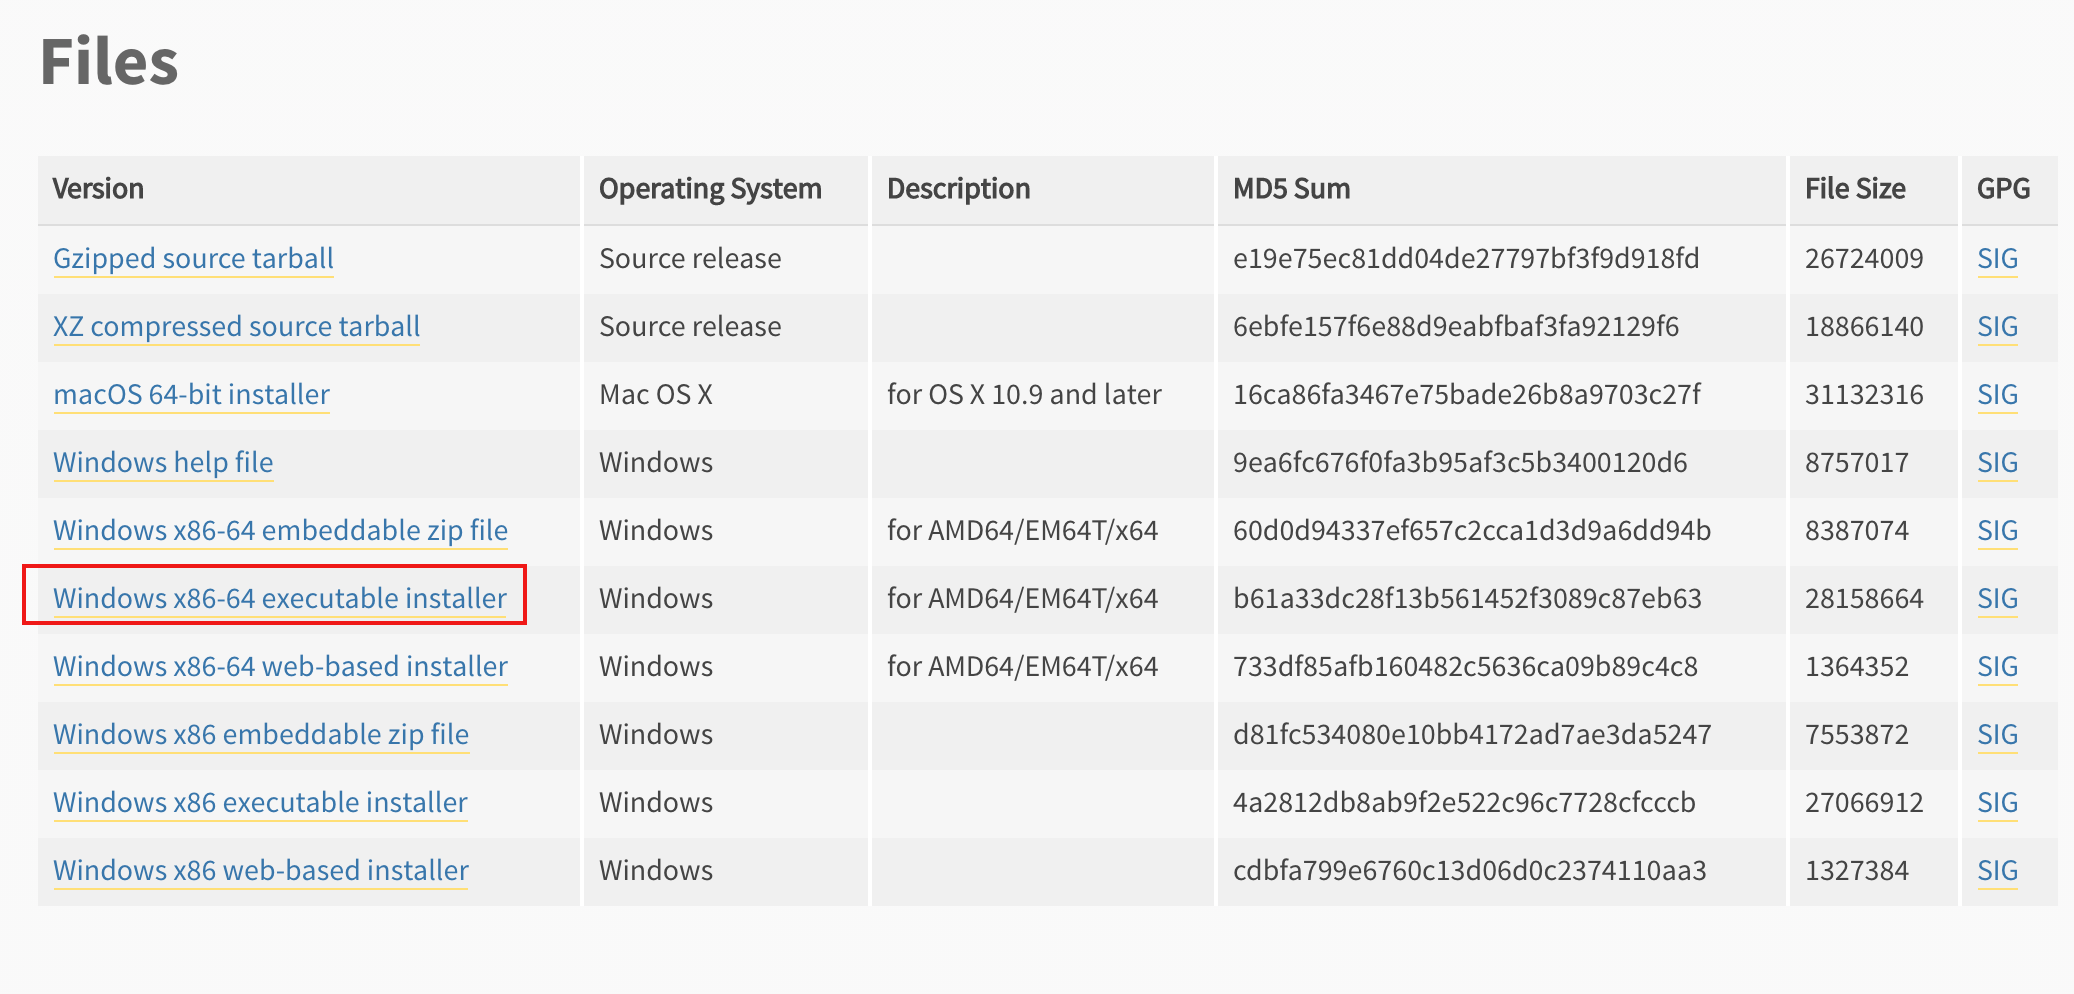Open Windows x86 web-based installer link
Viewport: 2074px width, 994px height.
click(261, 871)
